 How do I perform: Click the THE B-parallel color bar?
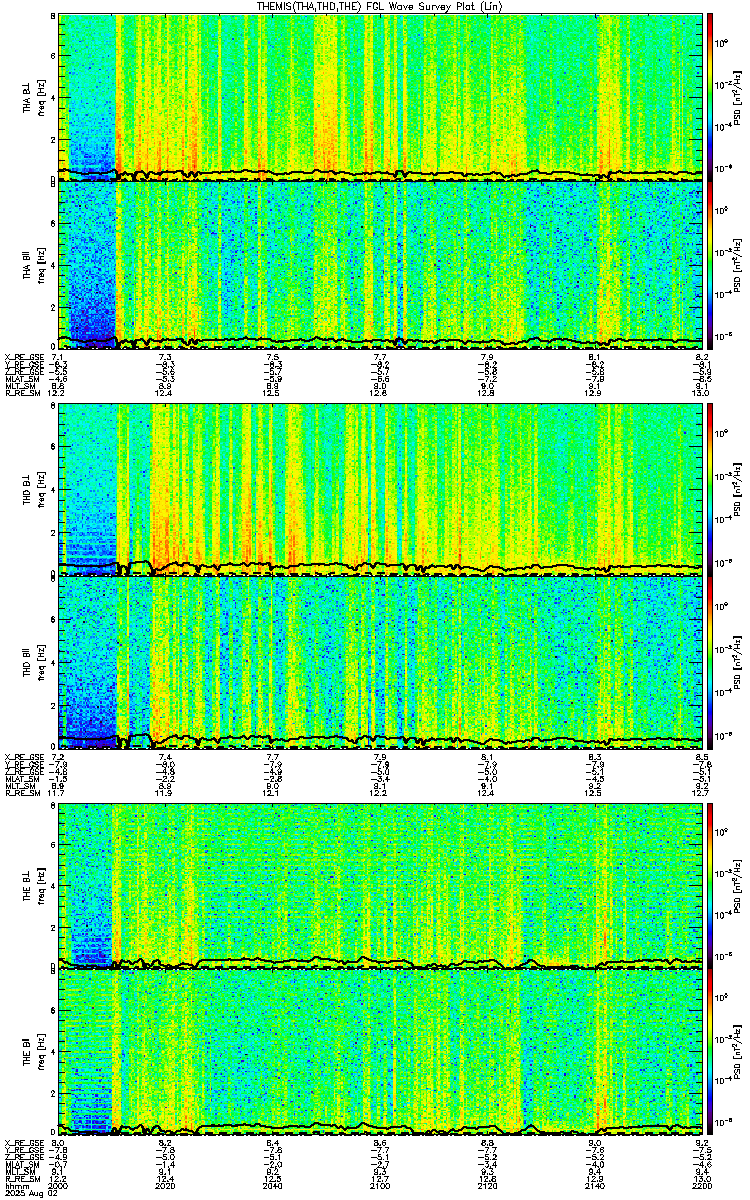click(709, 1053)
